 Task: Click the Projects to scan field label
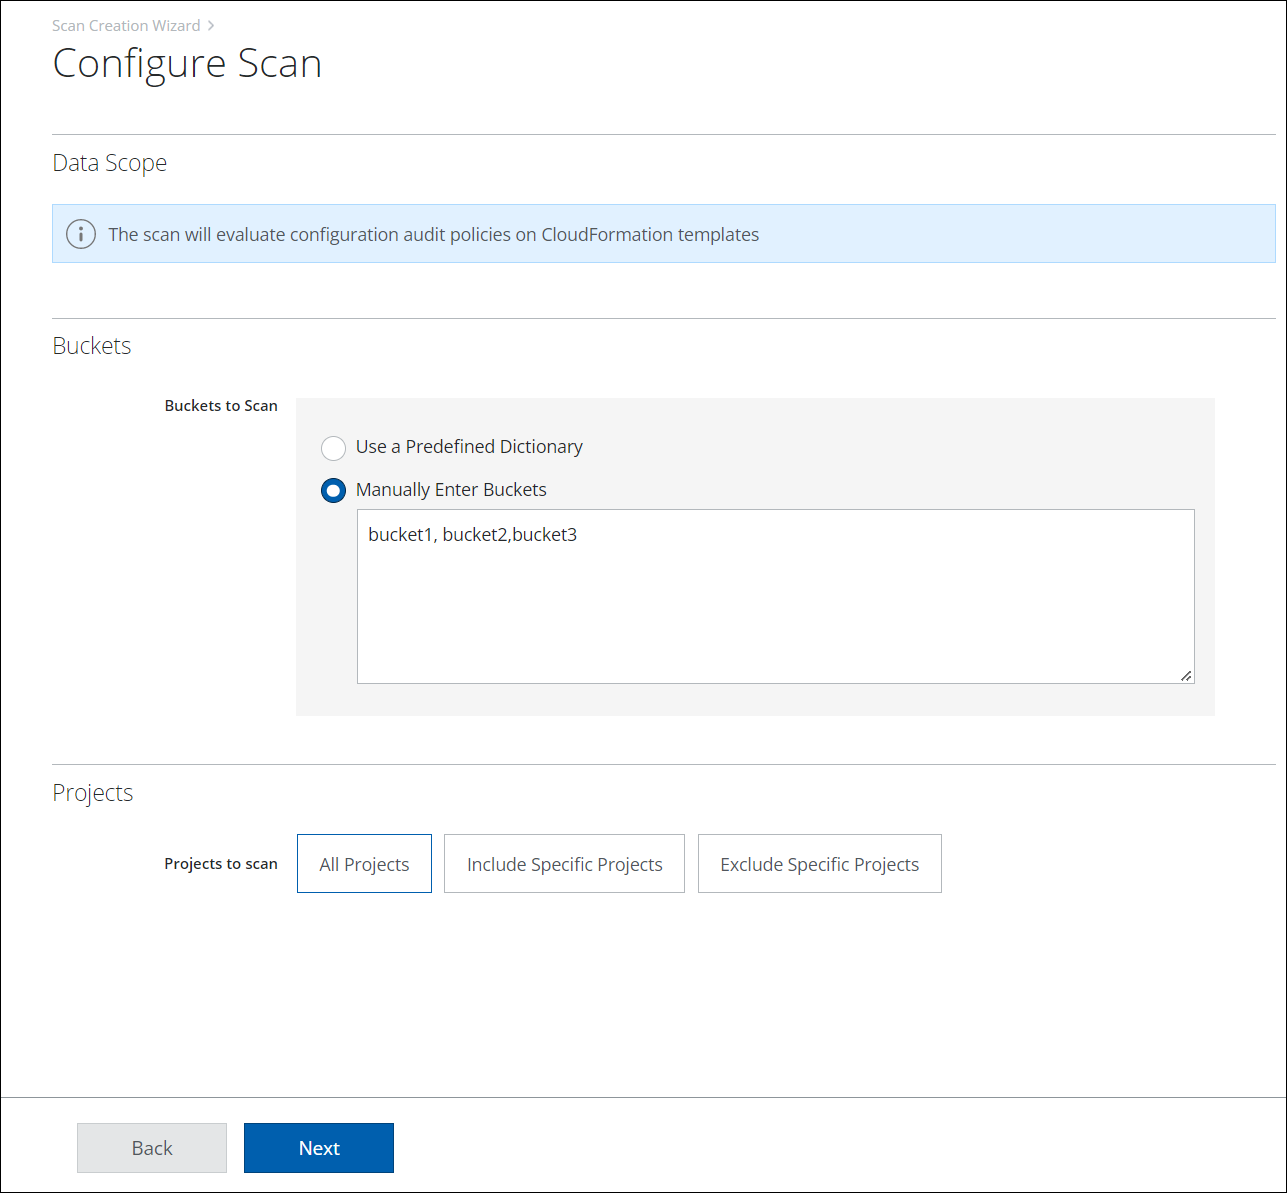tap(221, 864)
